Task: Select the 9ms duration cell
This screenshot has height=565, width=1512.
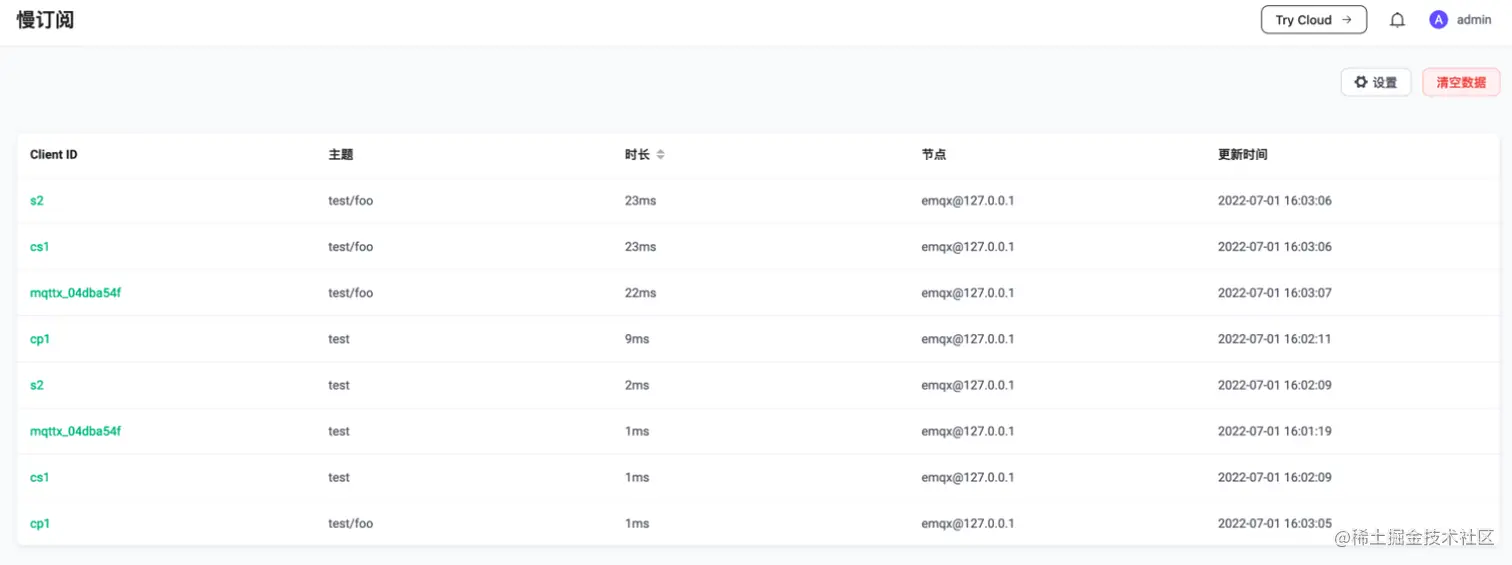Action: point(637,339)
